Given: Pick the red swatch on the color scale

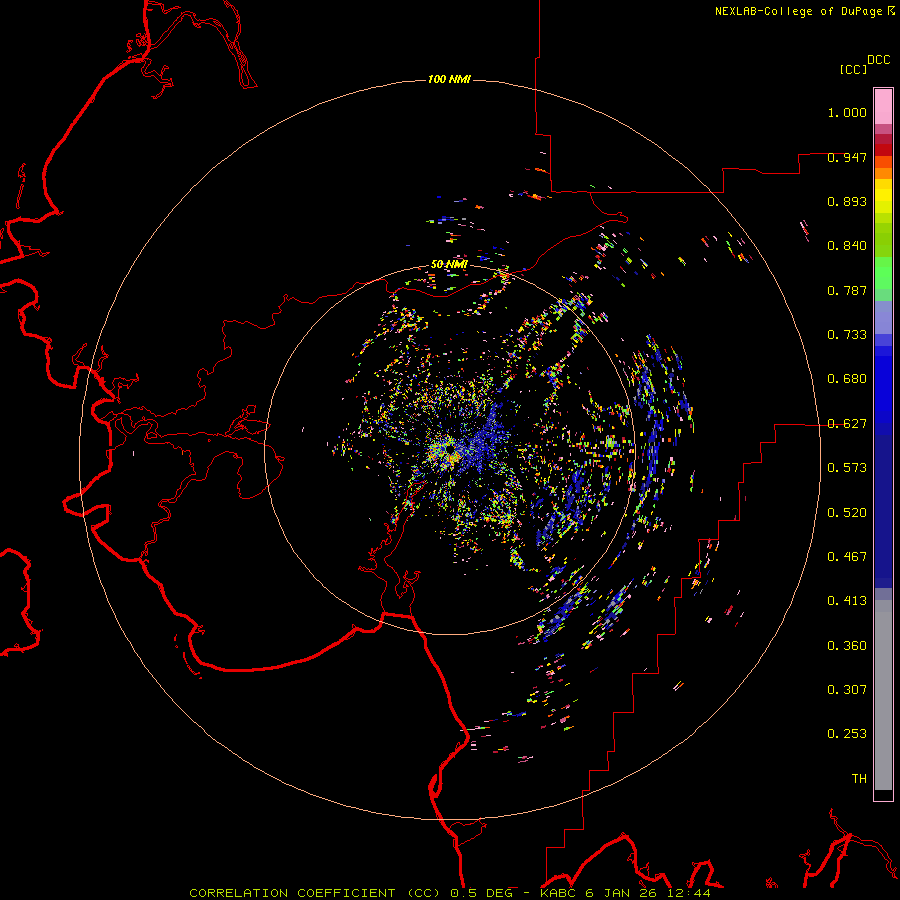Looking at the screenshot, I should click(x=883, y=150).
